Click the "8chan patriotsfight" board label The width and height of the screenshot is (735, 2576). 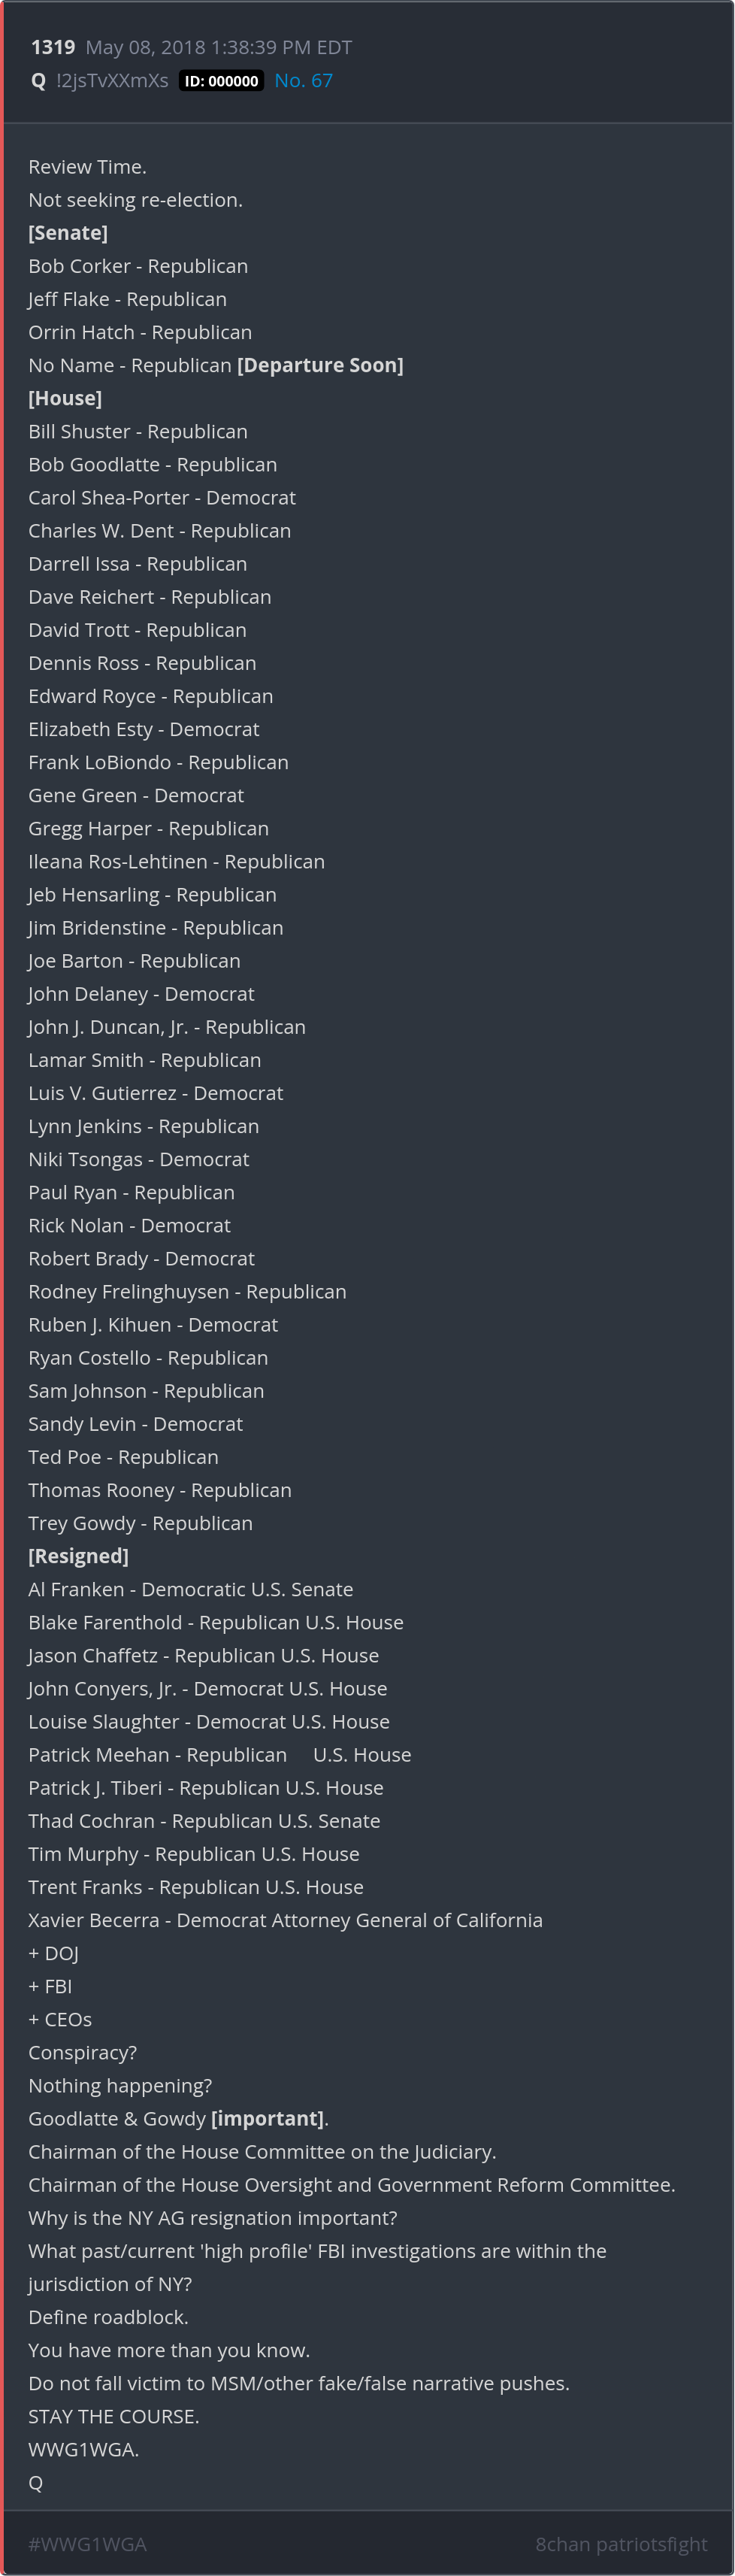point(620,2543)
